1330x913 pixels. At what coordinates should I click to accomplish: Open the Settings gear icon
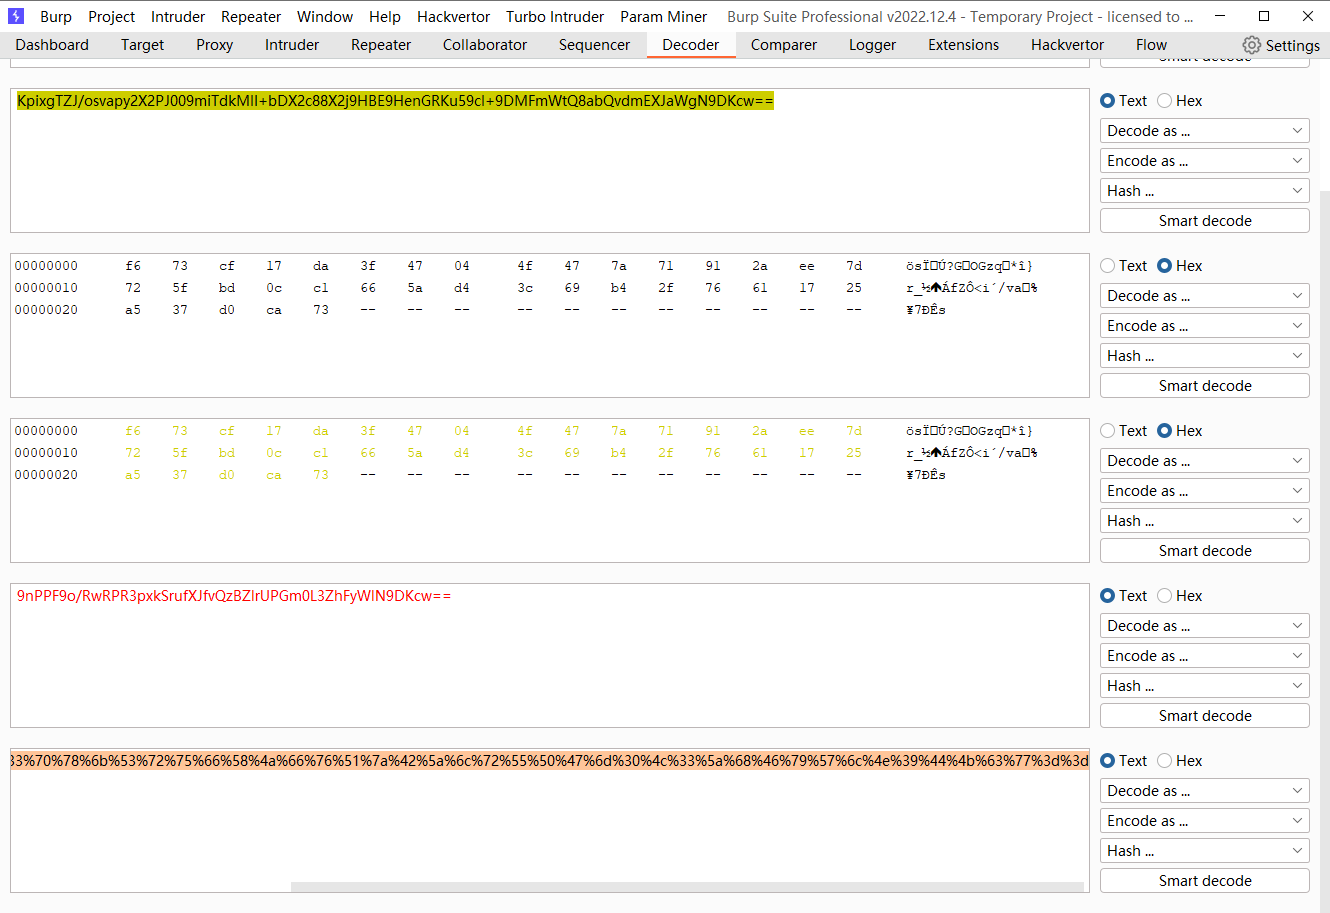tap(1251, 45)
